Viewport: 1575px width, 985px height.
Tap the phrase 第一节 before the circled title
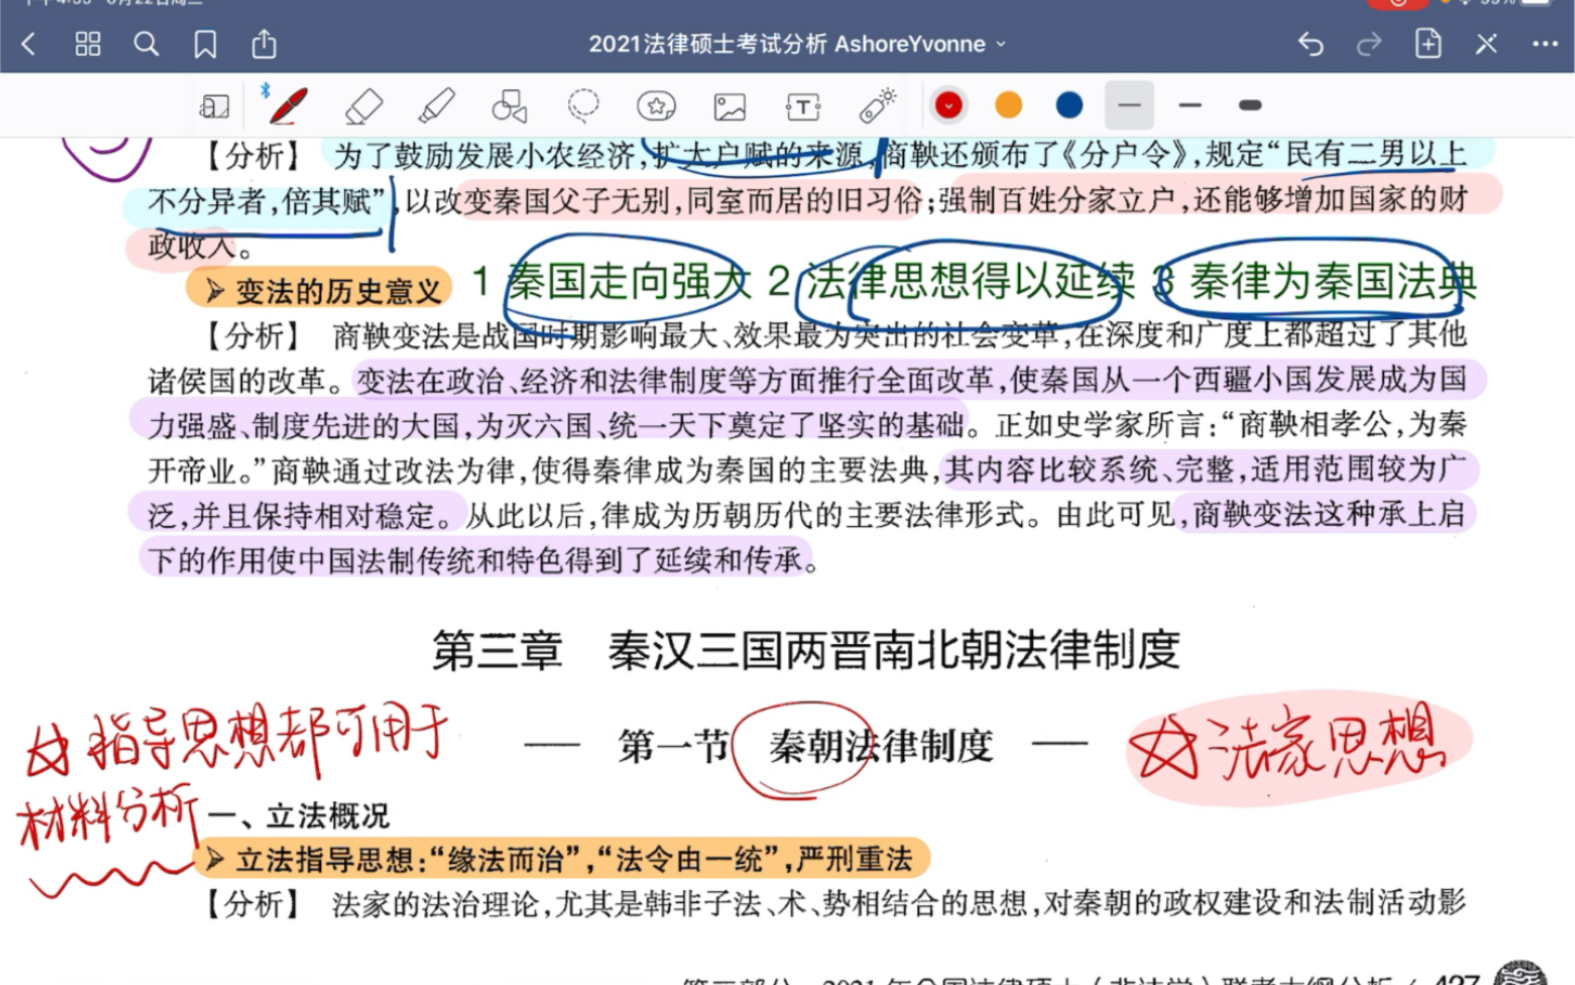673,746
